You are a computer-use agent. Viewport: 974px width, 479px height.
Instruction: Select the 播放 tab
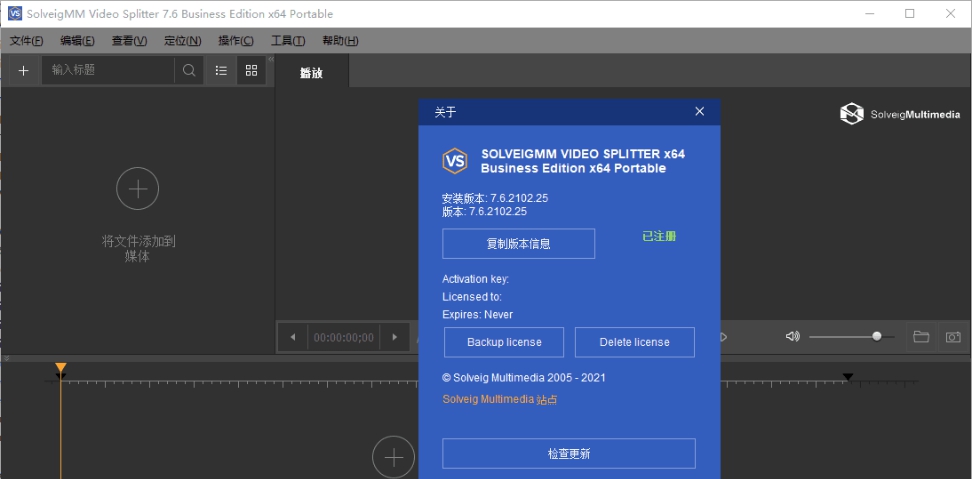coord(311,72)
